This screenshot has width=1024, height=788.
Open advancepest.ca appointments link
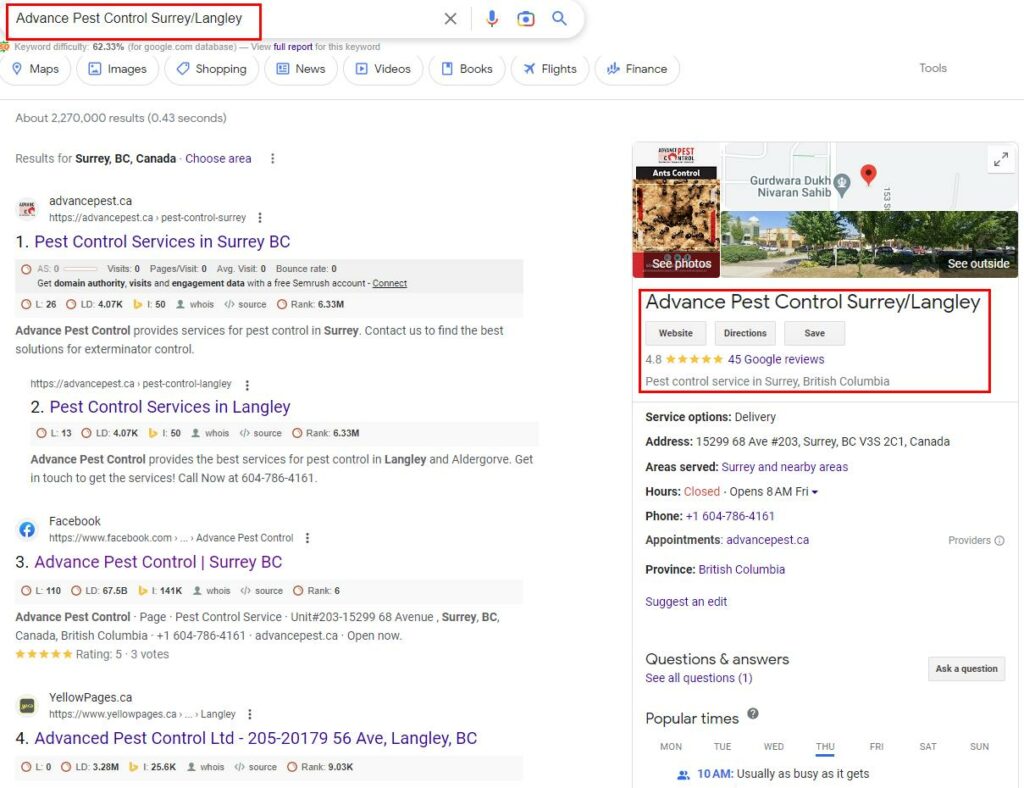767,540
